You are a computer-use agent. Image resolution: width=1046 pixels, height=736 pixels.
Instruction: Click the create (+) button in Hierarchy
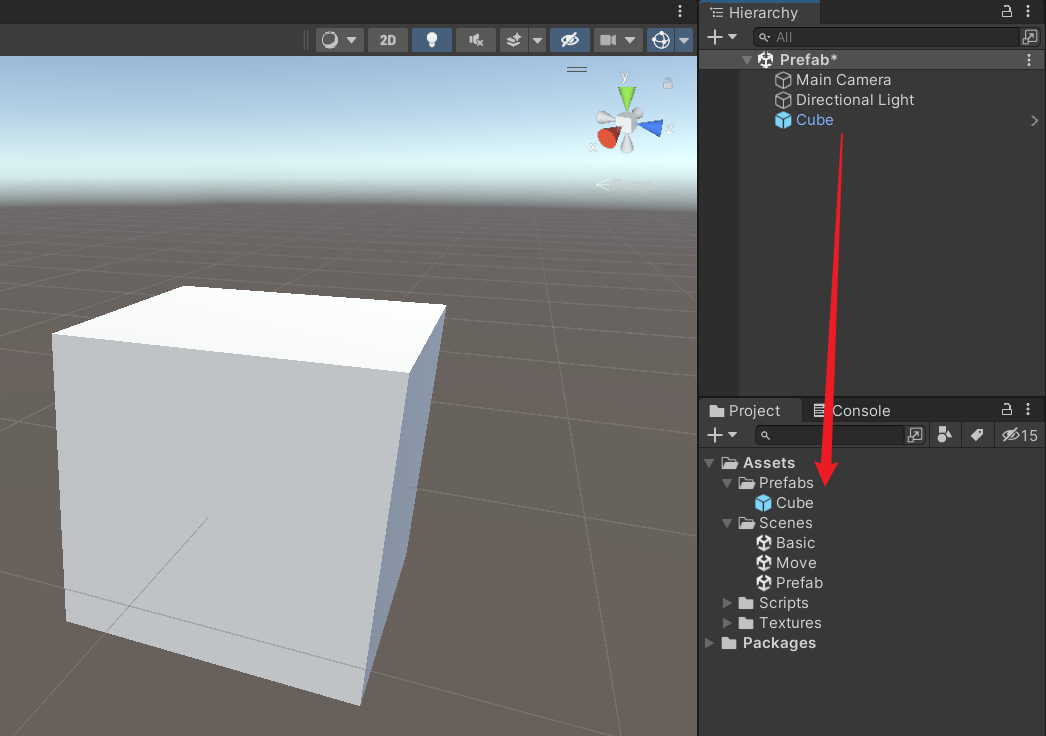point(716,37)
